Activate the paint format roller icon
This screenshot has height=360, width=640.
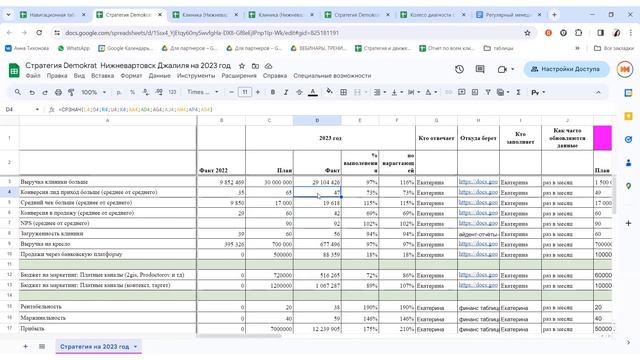point(71,93)
